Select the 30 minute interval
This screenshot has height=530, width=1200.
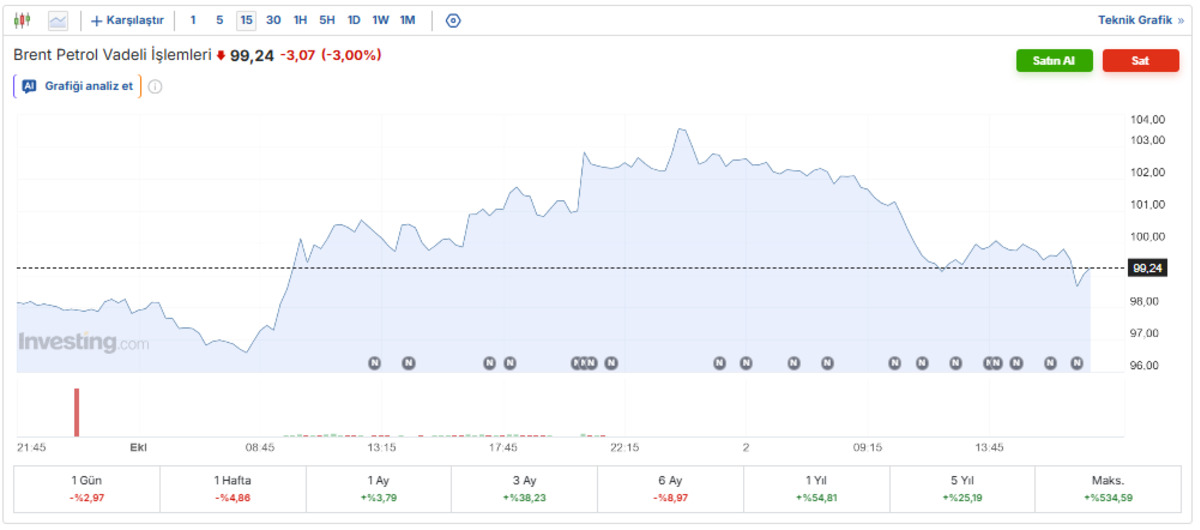[273, 20]
